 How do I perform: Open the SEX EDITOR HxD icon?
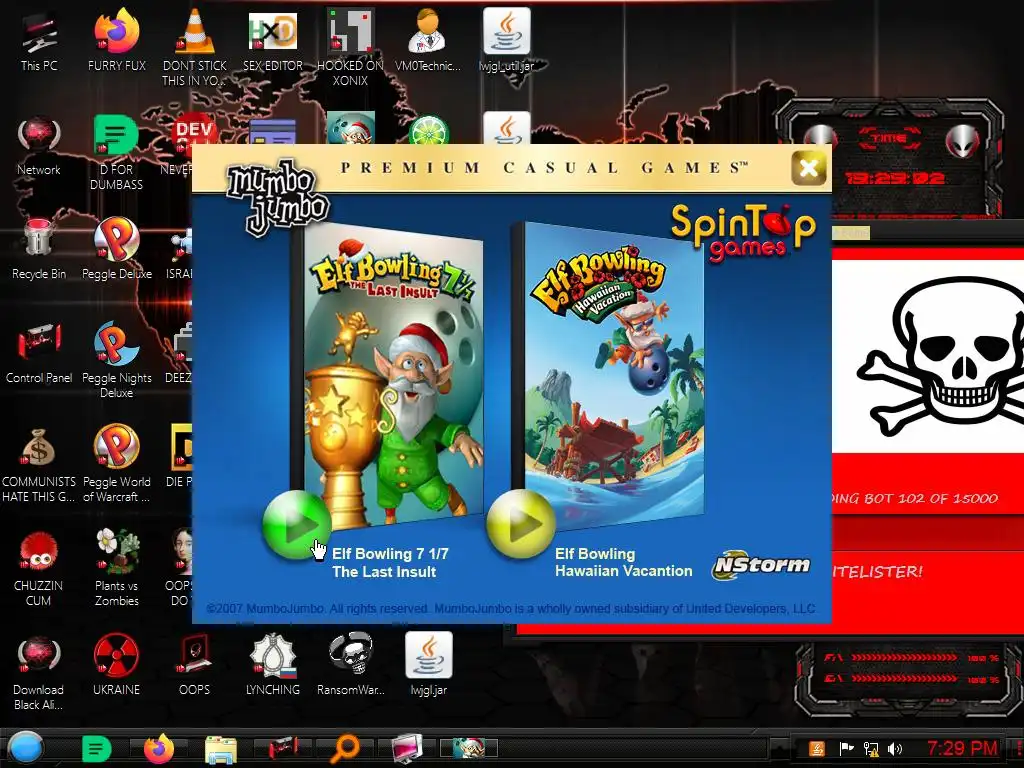pyautogui.click(x=272, y=40)
